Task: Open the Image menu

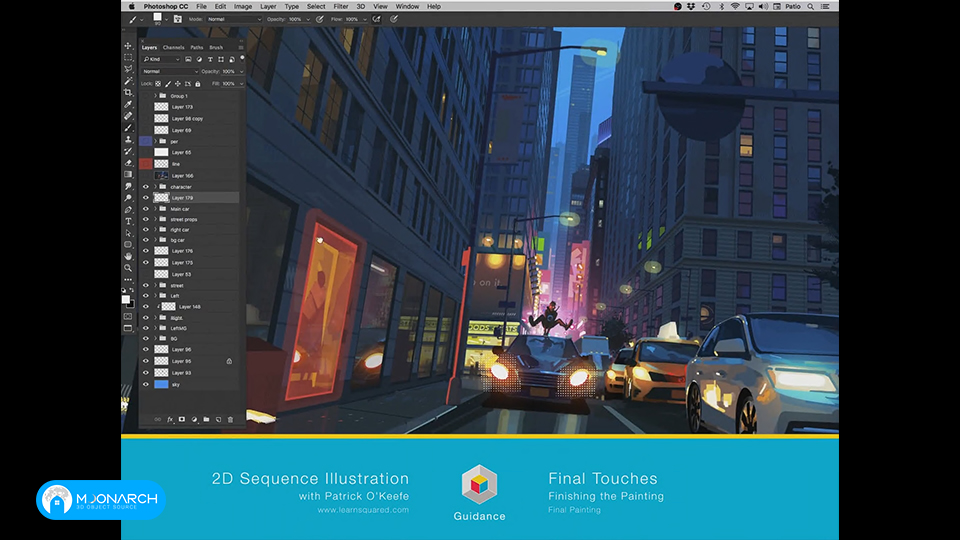Action: (x=242, y=6)
